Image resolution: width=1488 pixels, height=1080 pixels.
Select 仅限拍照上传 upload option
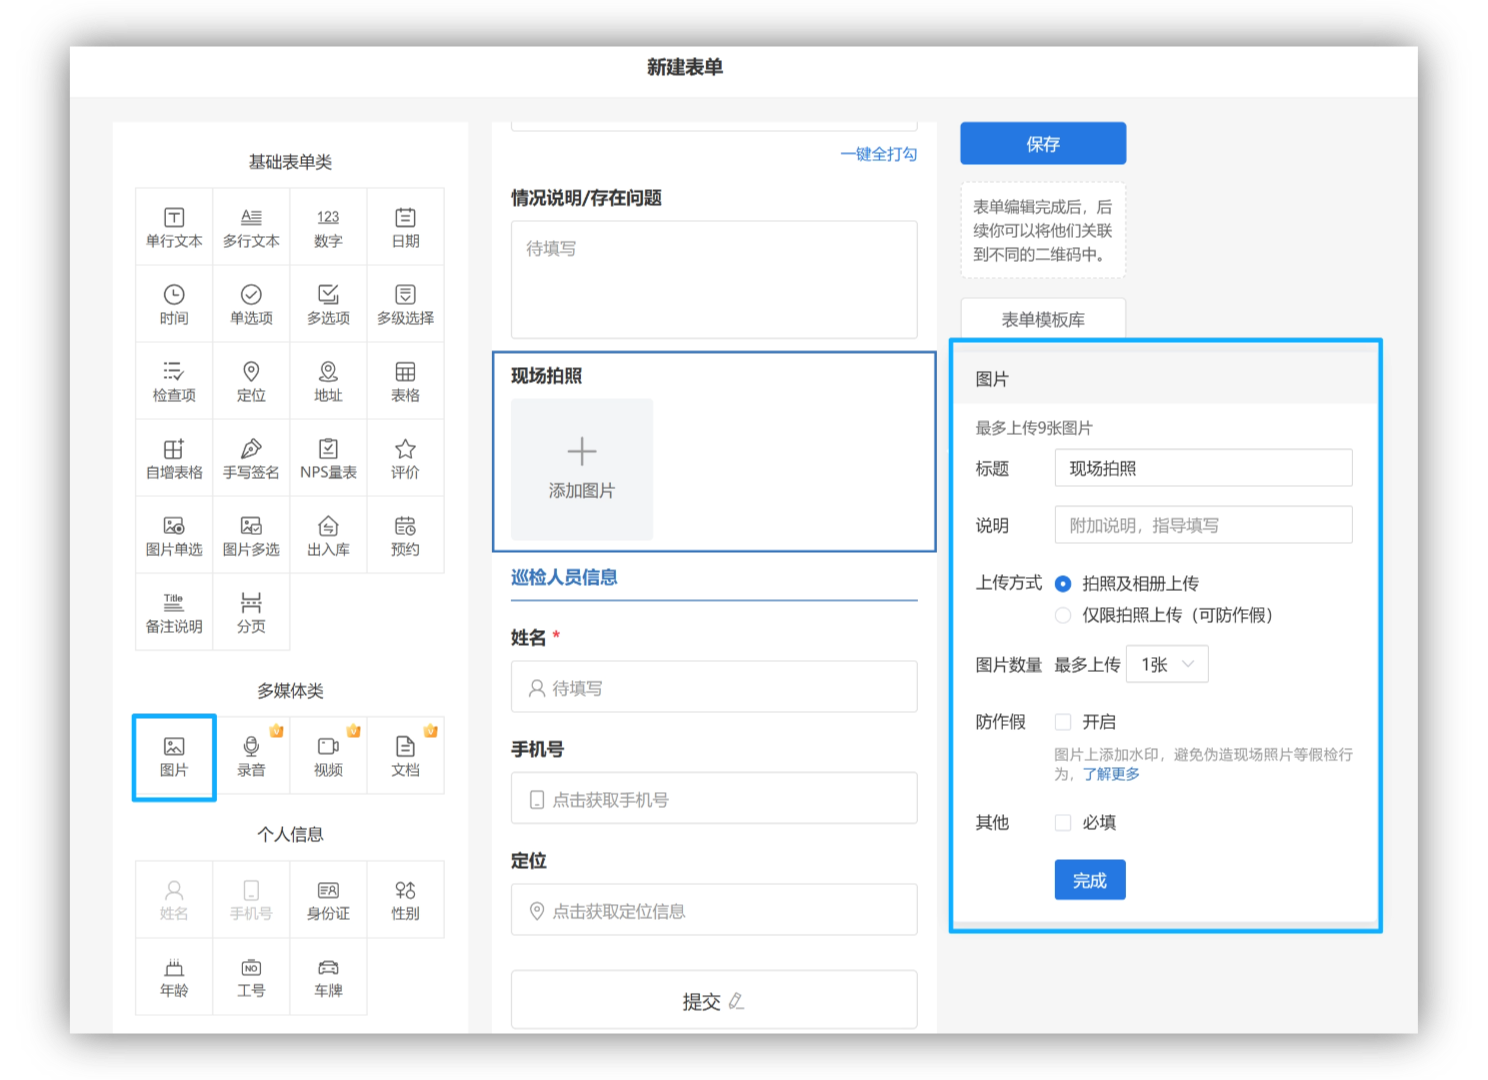pyautogui.click(x=1063, y=615)
